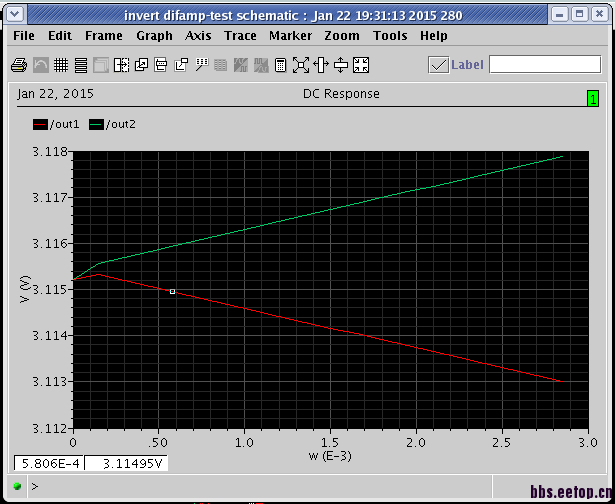Screen dimensions: 615x504
Task: Toggle the grid display icon
Action: pos(61,65)
